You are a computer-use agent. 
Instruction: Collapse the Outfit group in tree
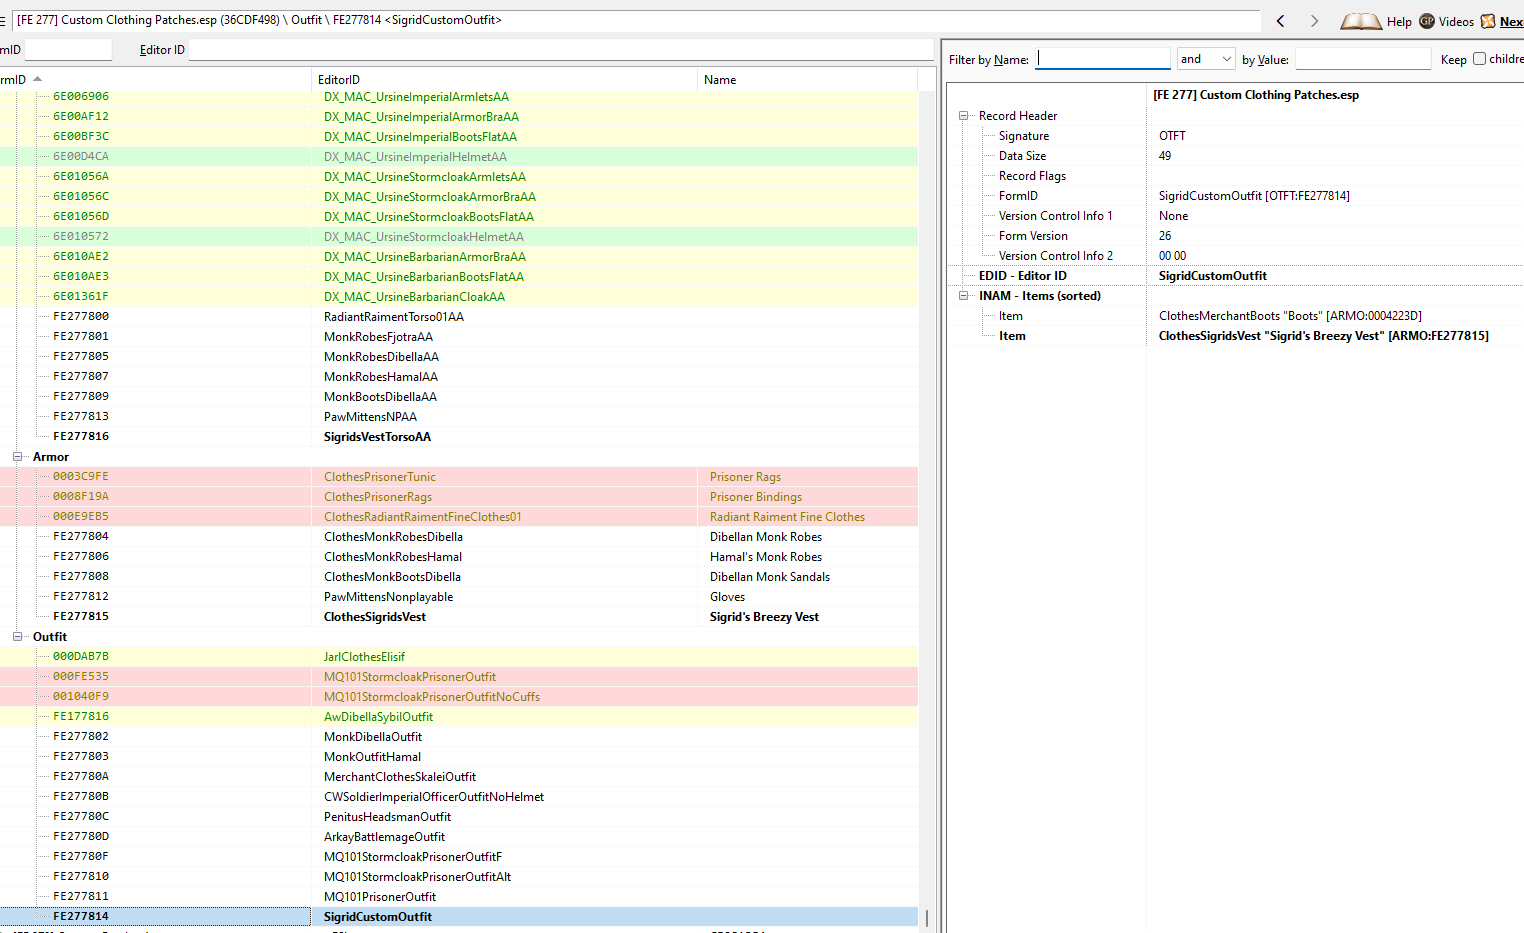click(18, 636)
